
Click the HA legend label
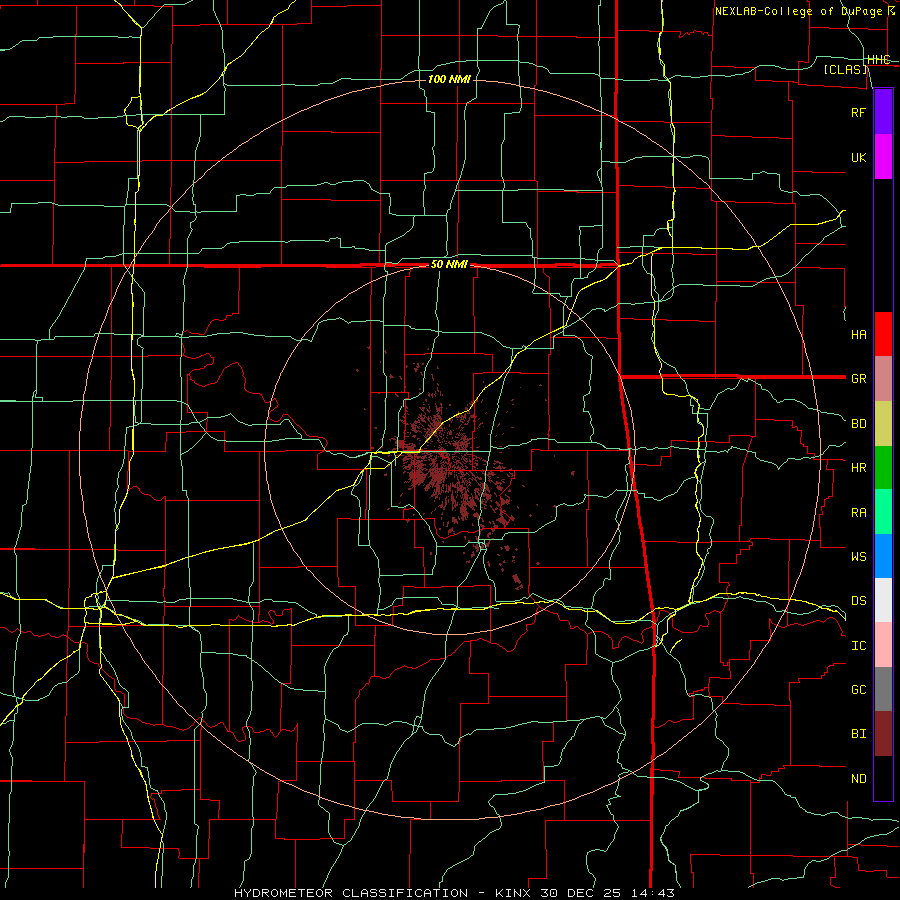[859, 334]
